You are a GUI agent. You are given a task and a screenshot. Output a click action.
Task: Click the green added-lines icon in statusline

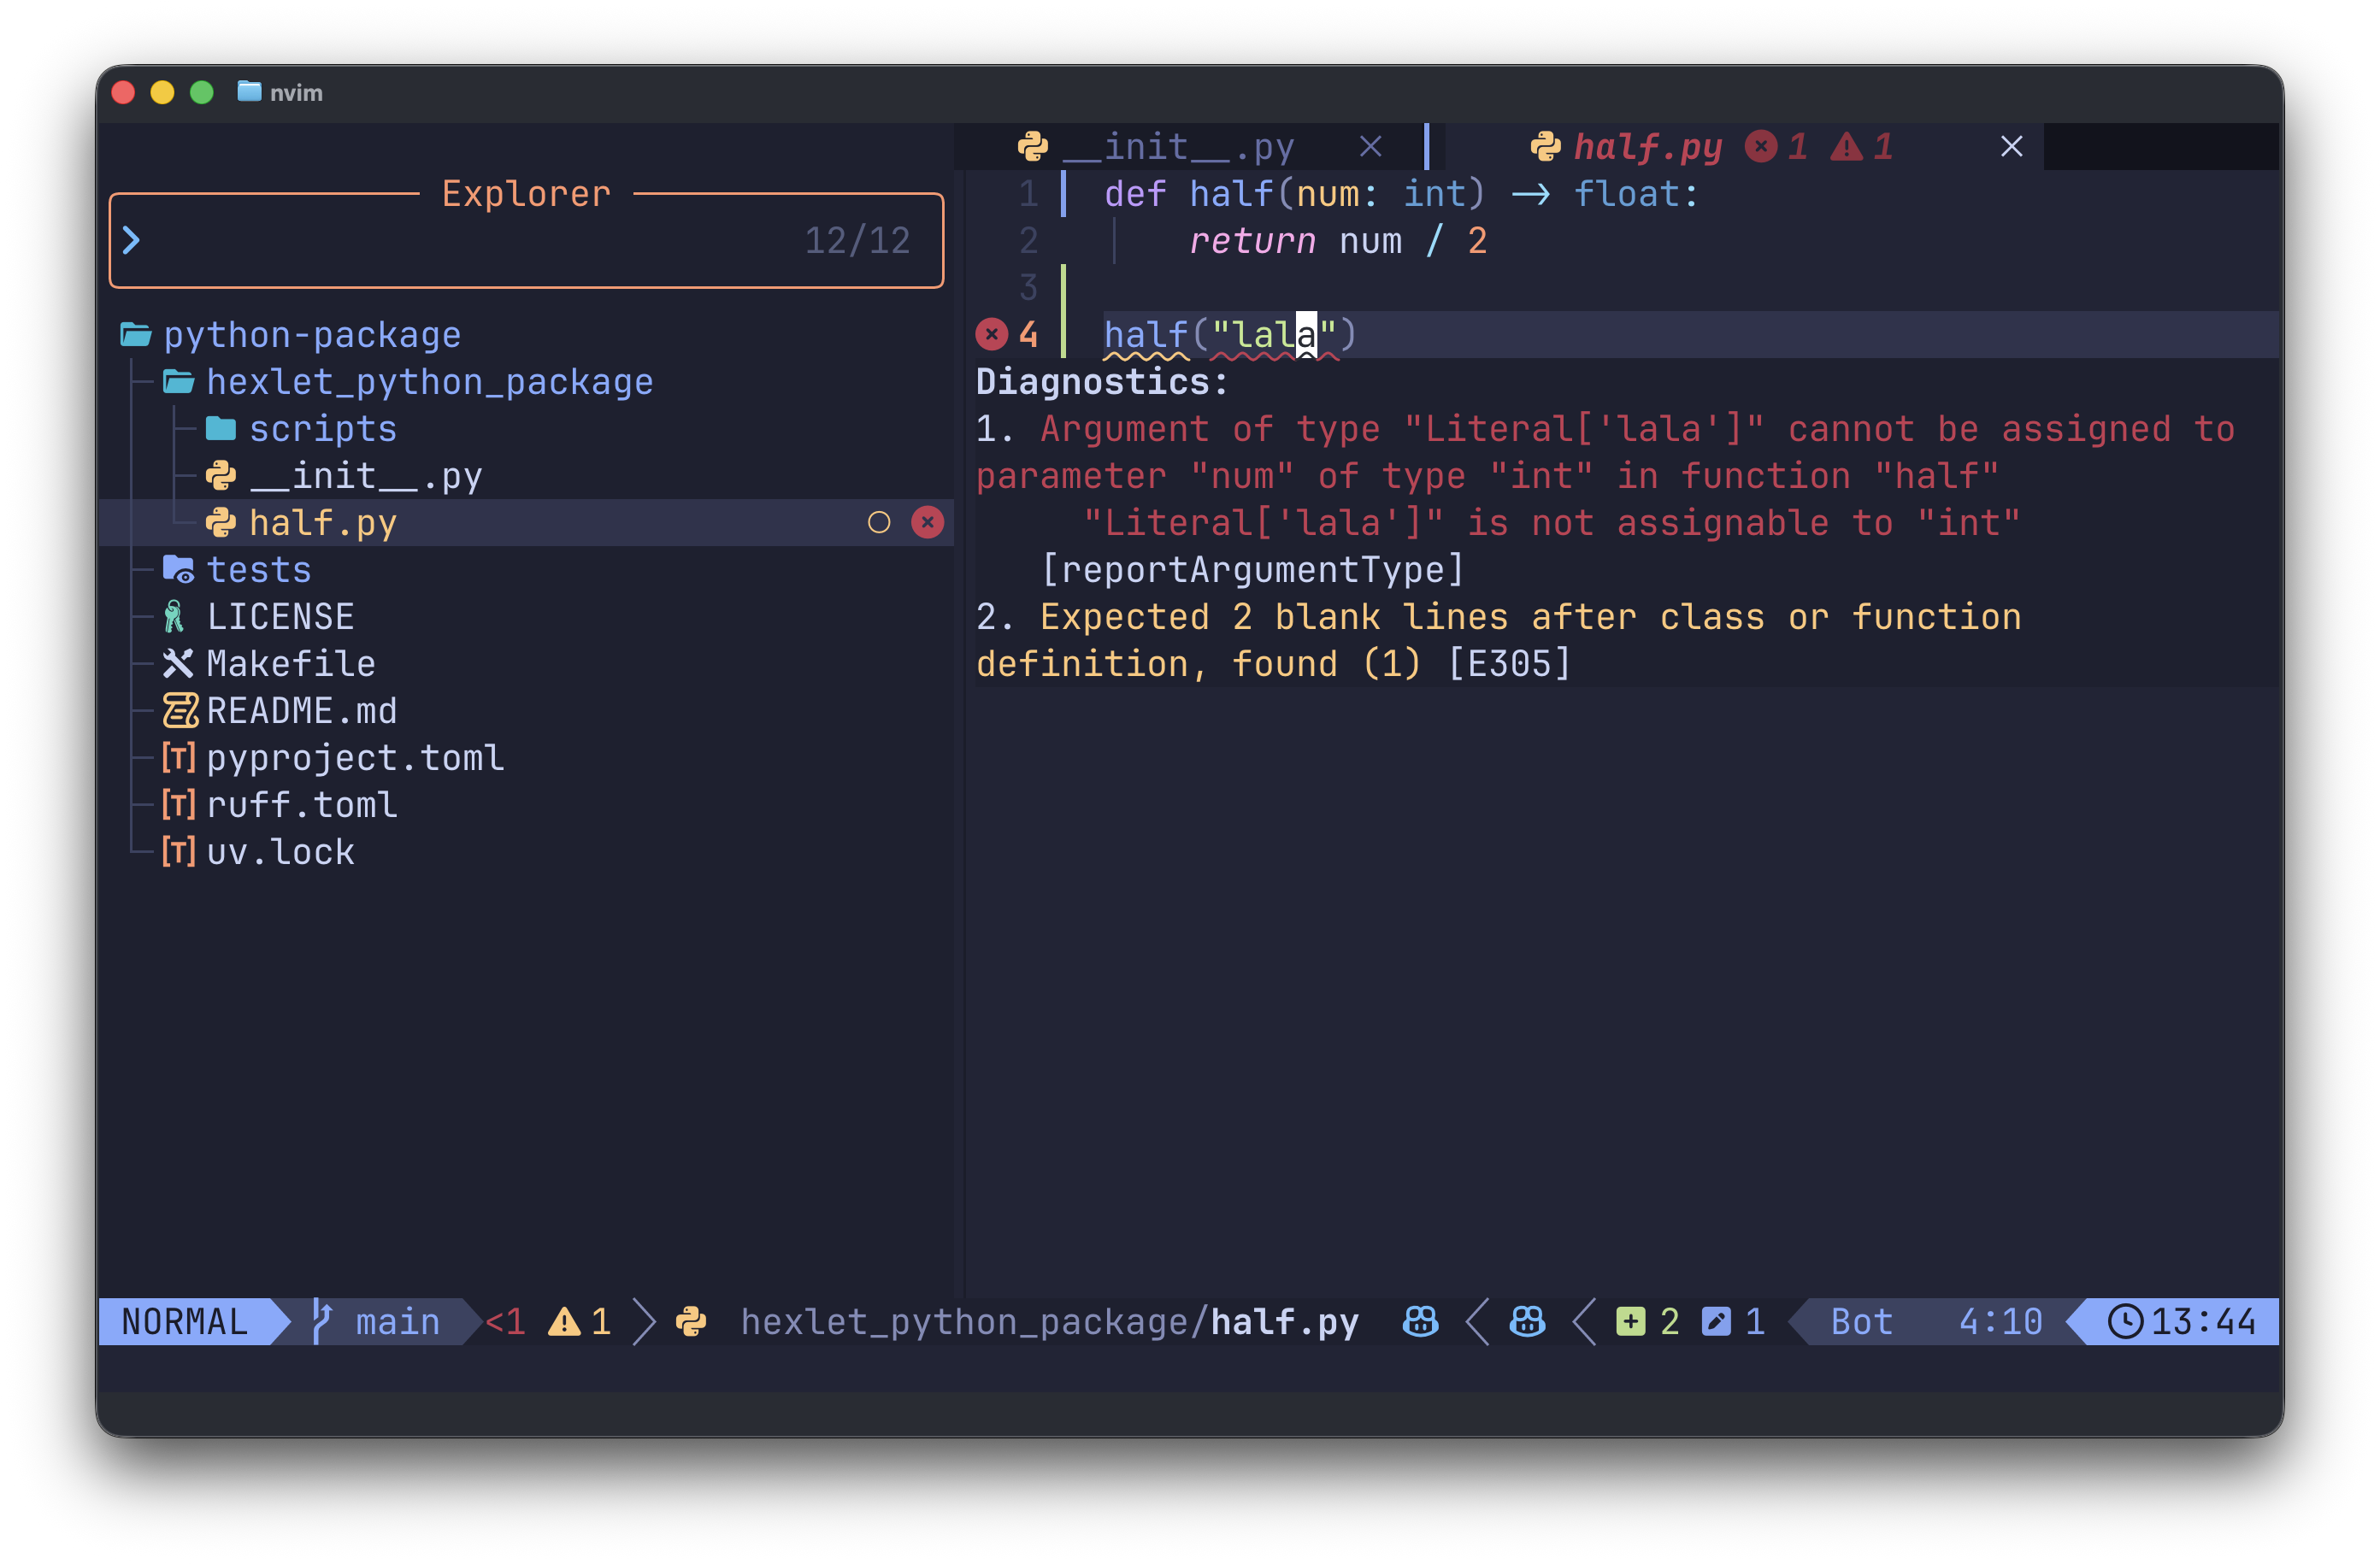(1630, 1321)
